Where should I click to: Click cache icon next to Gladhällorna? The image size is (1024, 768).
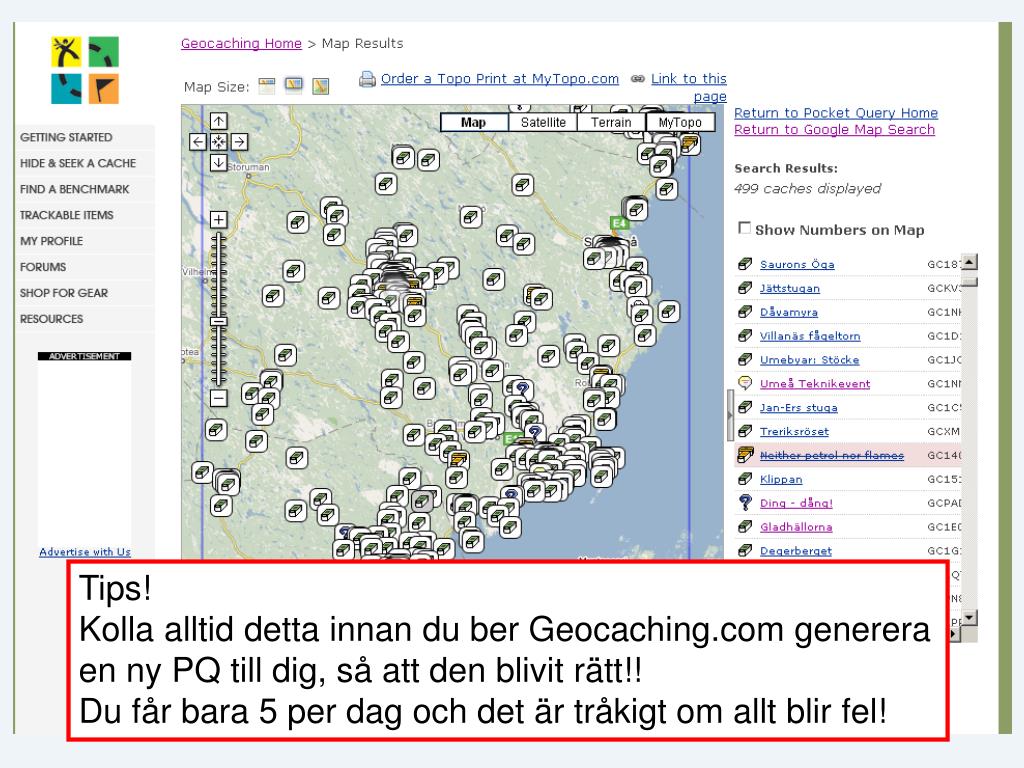(x=744, y=526)
